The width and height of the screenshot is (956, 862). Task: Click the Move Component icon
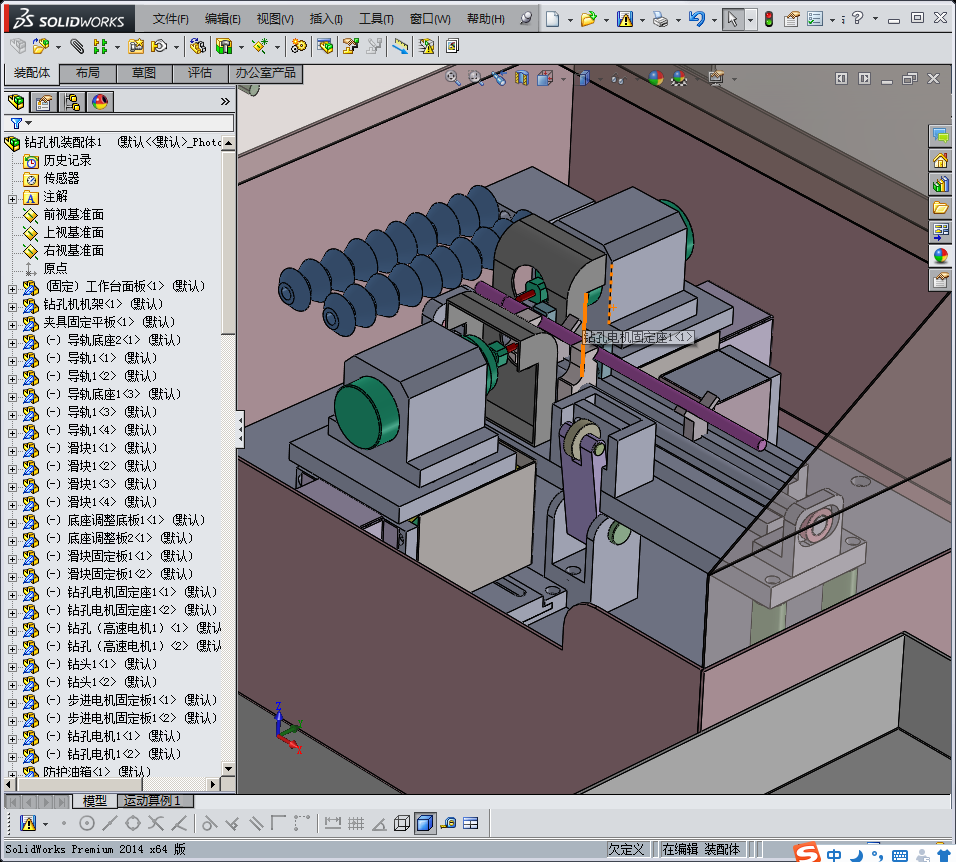tap(159, 46)
